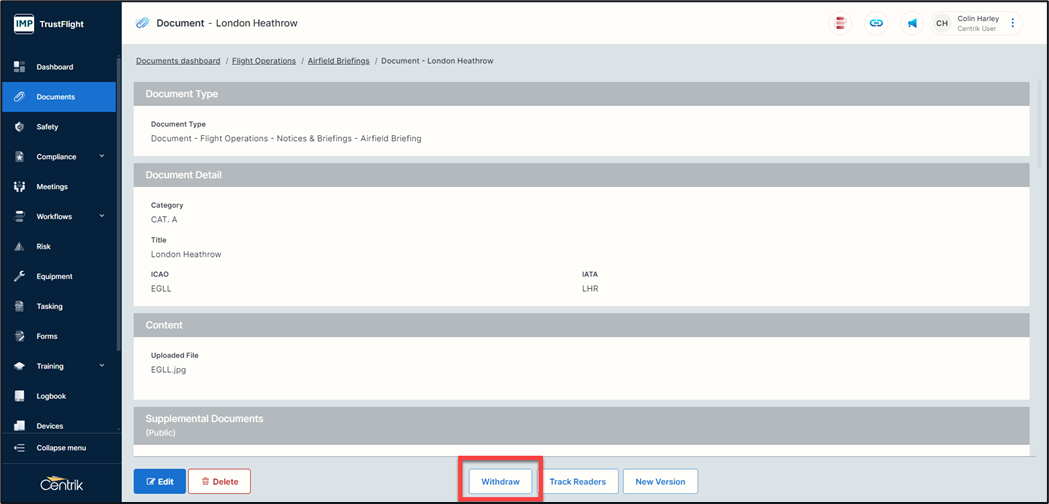Click the Title value London Heathrow
Screen dimensions: 1049x504
pos(186,254)
